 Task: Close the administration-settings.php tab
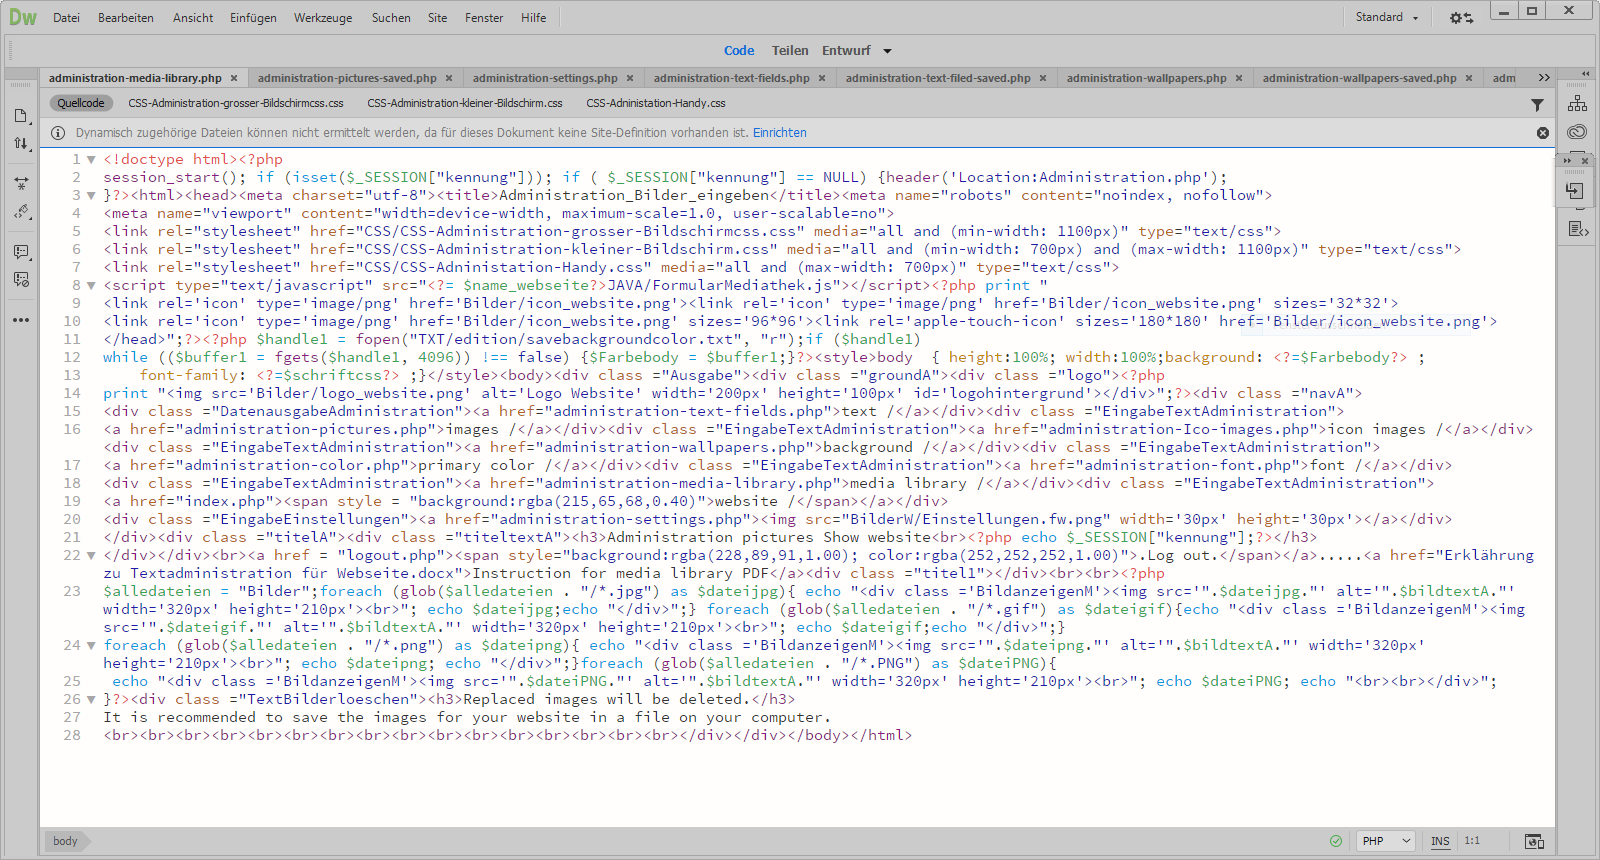(630, 78)
